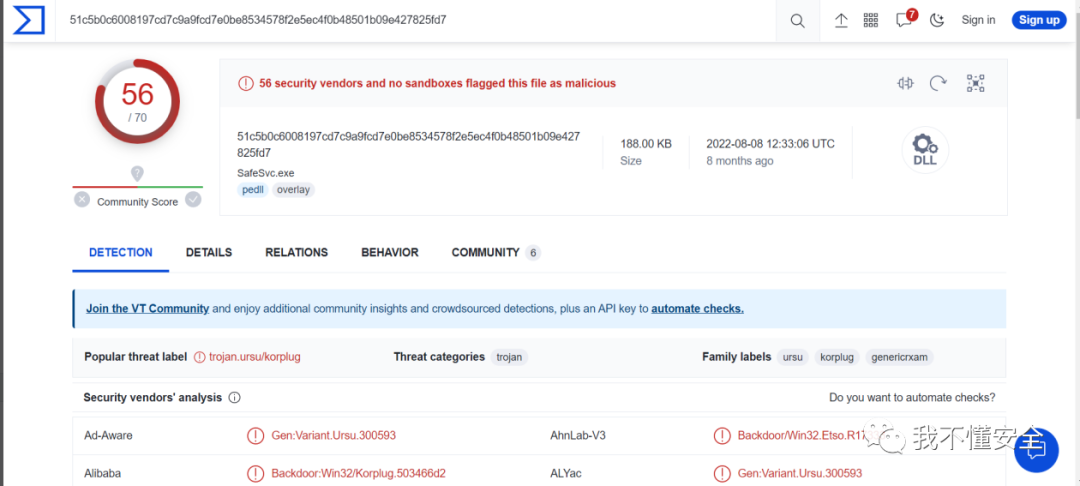This screenshot has height=486, width=1080.
Task: Upvote with the Community Score check button
Action: click(193, 200)
